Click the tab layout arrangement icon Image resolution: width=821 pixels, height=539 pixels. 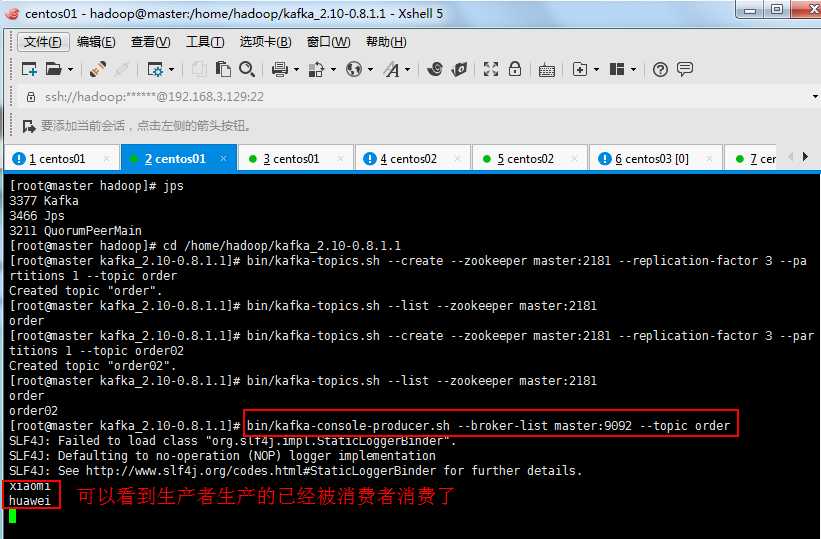pos(617,69)
